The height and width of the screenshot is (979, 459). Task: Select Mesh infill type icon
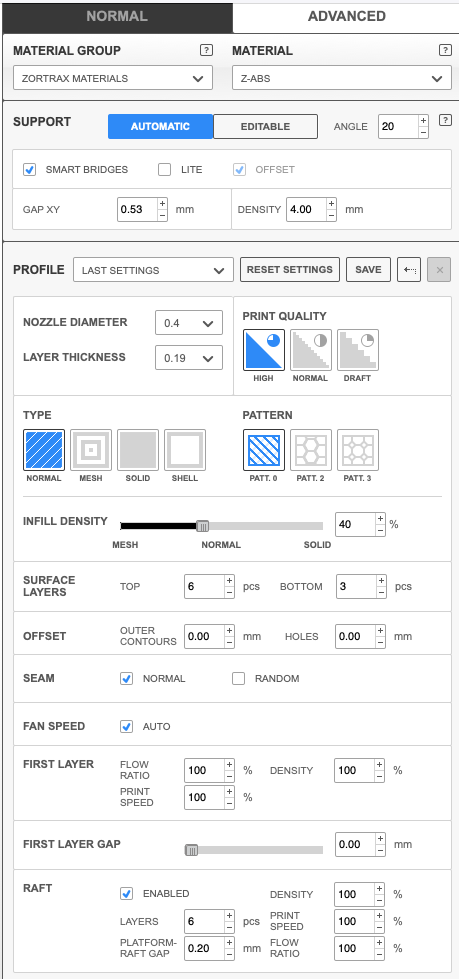91,450
